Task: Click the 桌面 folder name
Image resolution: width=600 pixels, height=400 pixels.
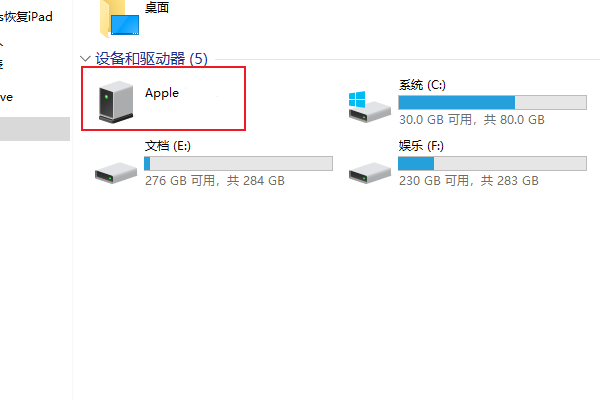Action: point(157,7)
